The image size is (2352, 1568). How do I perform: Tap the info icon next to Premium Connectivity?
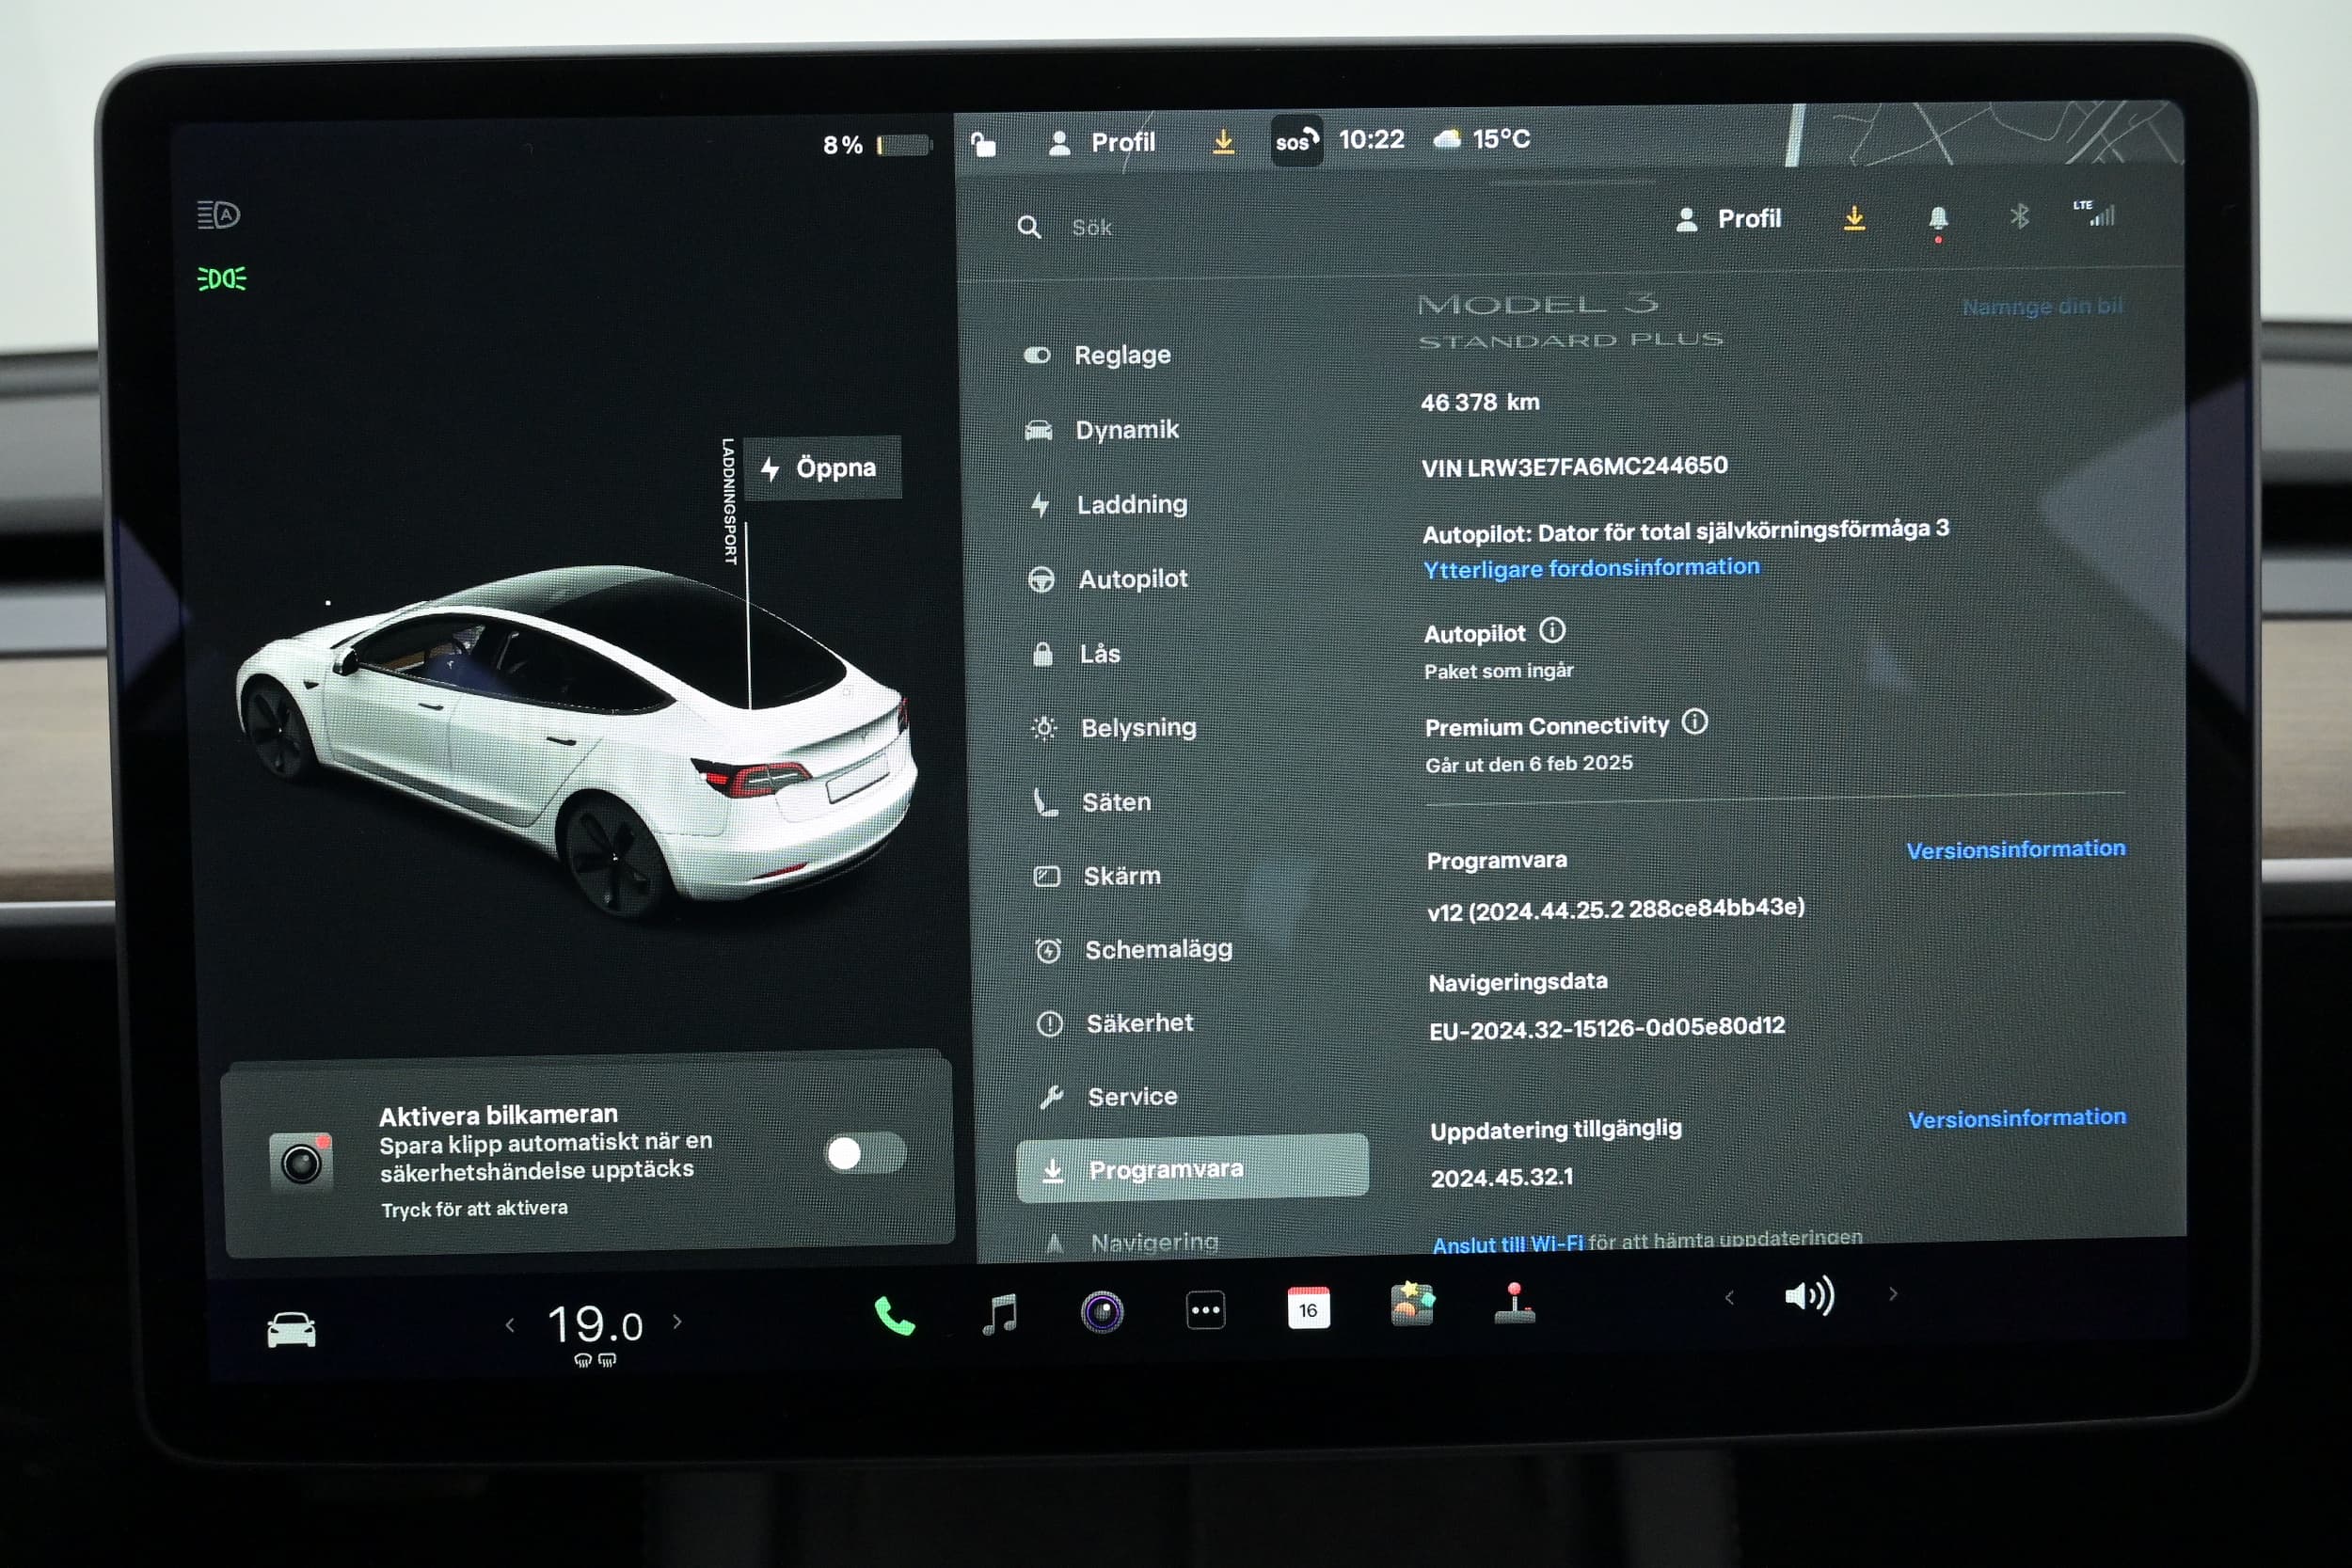point(1695,721)
